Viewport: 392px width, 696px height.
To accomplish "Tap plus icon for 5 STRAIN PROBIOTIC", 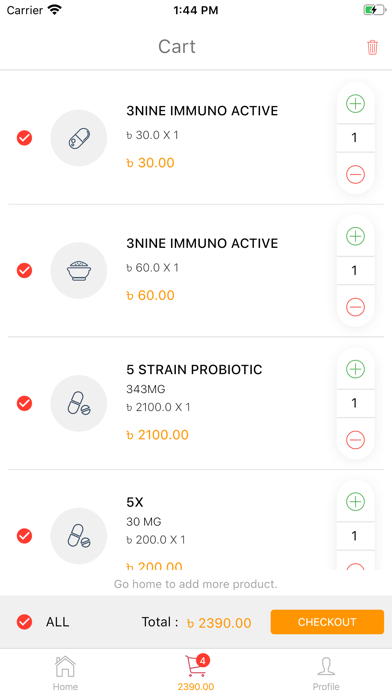I will pyautogui.click(x=355, y=369).
